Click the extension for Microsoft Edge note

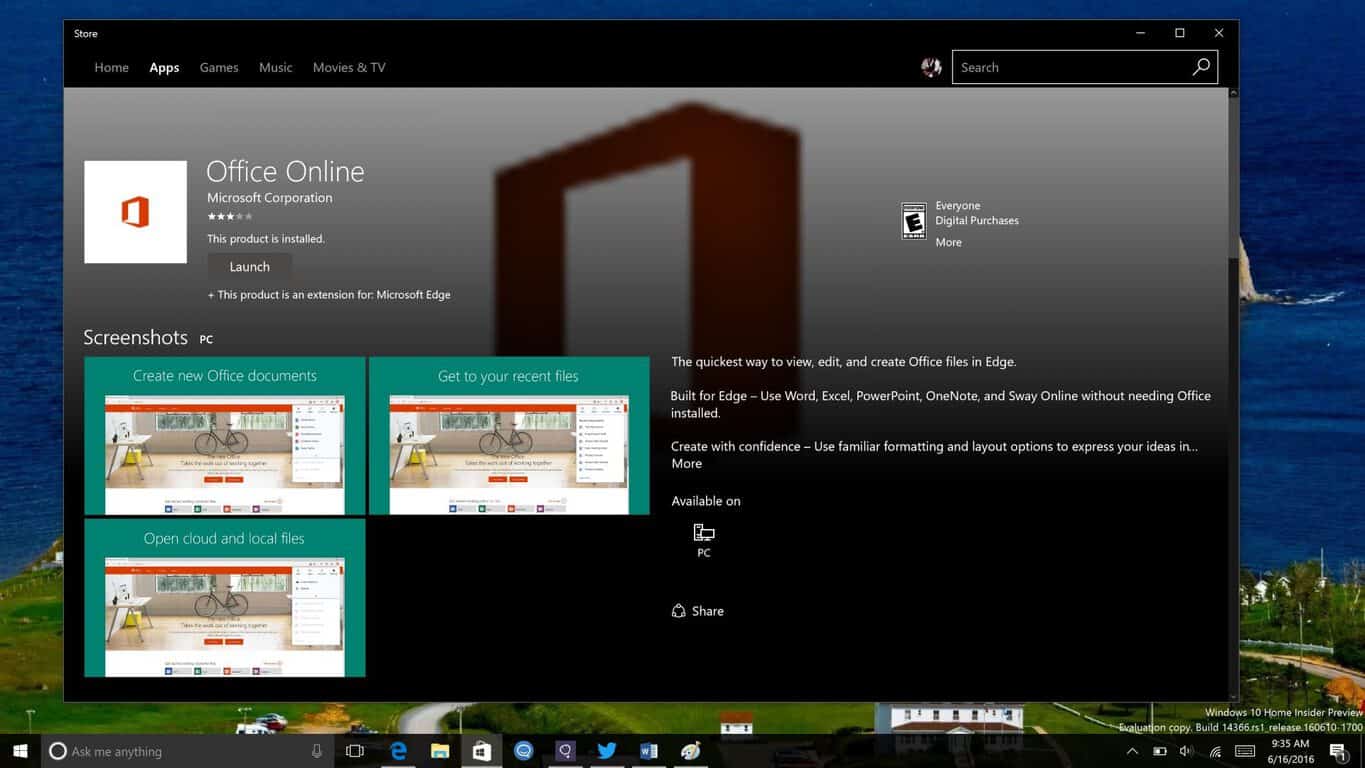coord(329,295)
